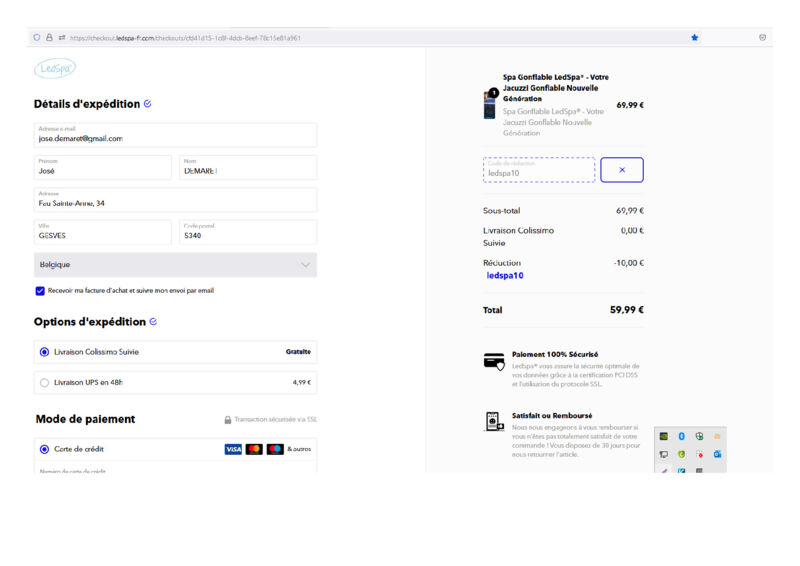Select Livraison Colissimo Suivie option
Image resolution: width=800 pixels, height=566 pixels.
[x=175, y=352]
